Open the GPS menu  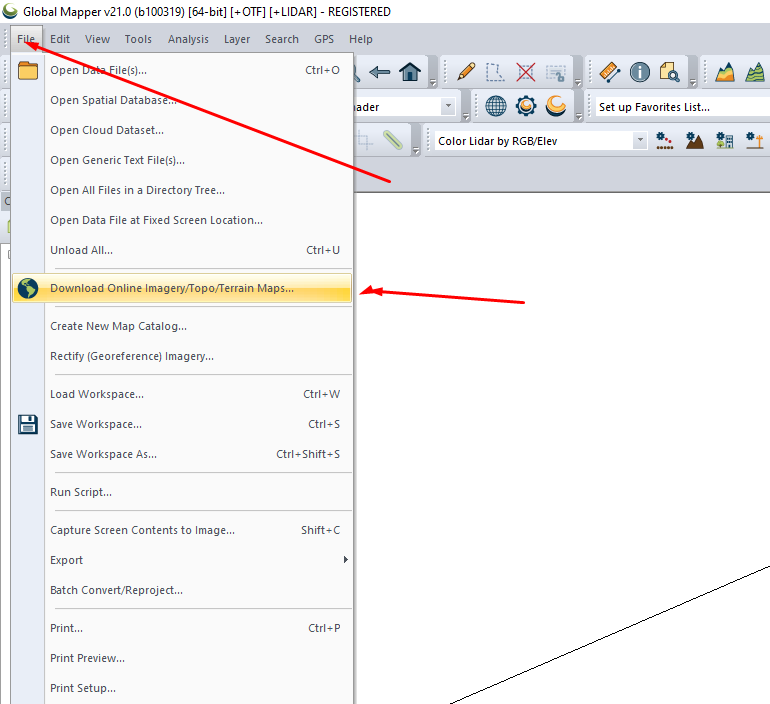point(324,39)
